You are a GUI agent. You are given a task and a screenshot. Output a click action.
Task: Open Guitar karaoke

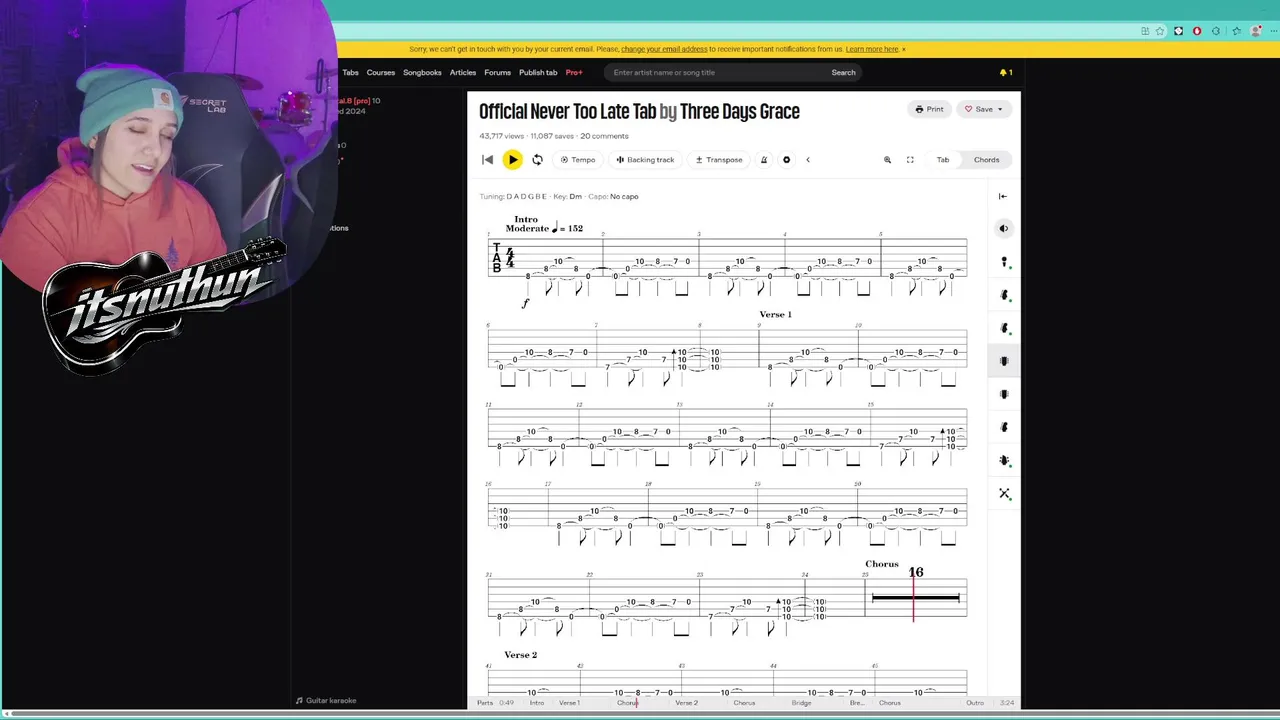click(326, 700)
